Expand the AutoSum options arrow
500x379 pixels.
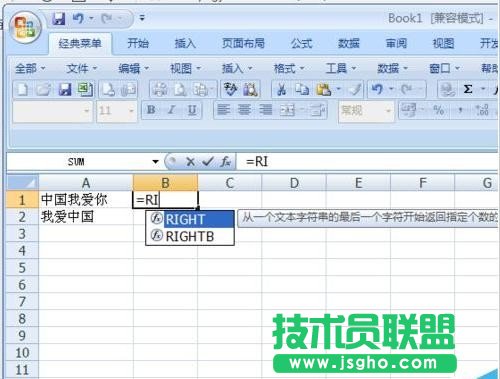483,89
